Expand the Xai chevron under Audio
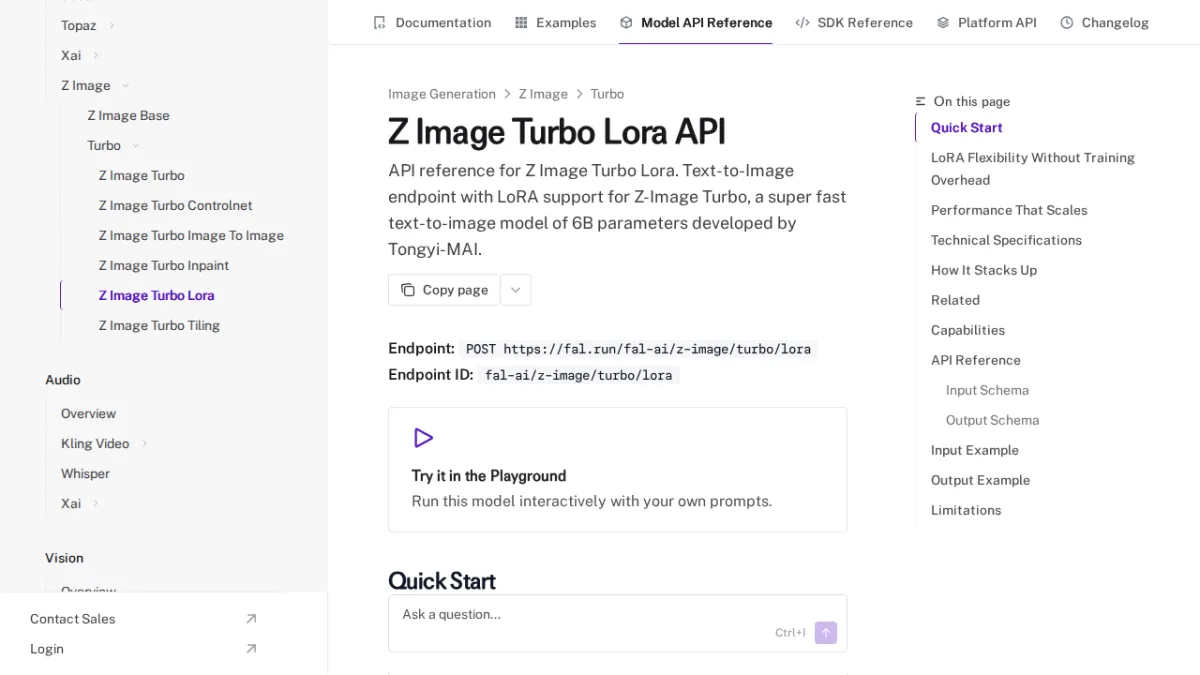Viewport: 1200px width, 675px height. click(96, 503)
